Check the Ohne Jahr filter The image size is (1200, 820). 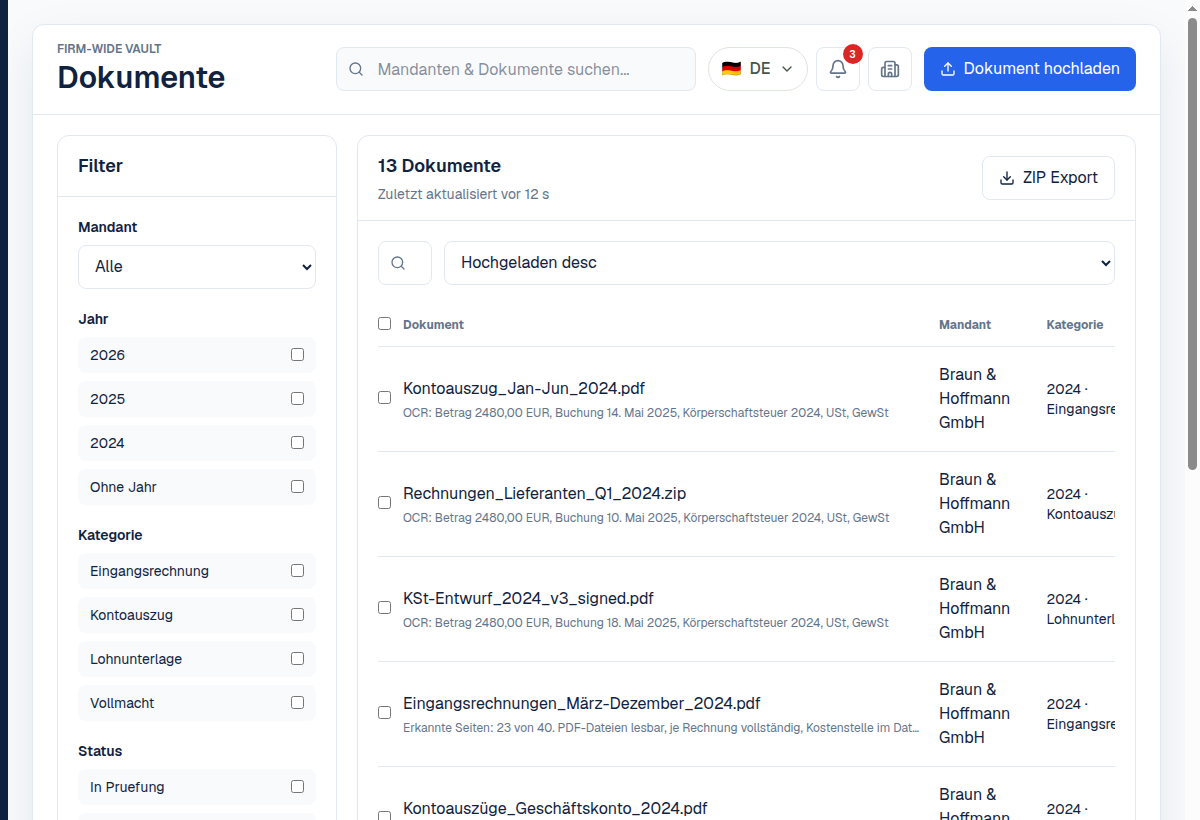(x=297, y=486)
